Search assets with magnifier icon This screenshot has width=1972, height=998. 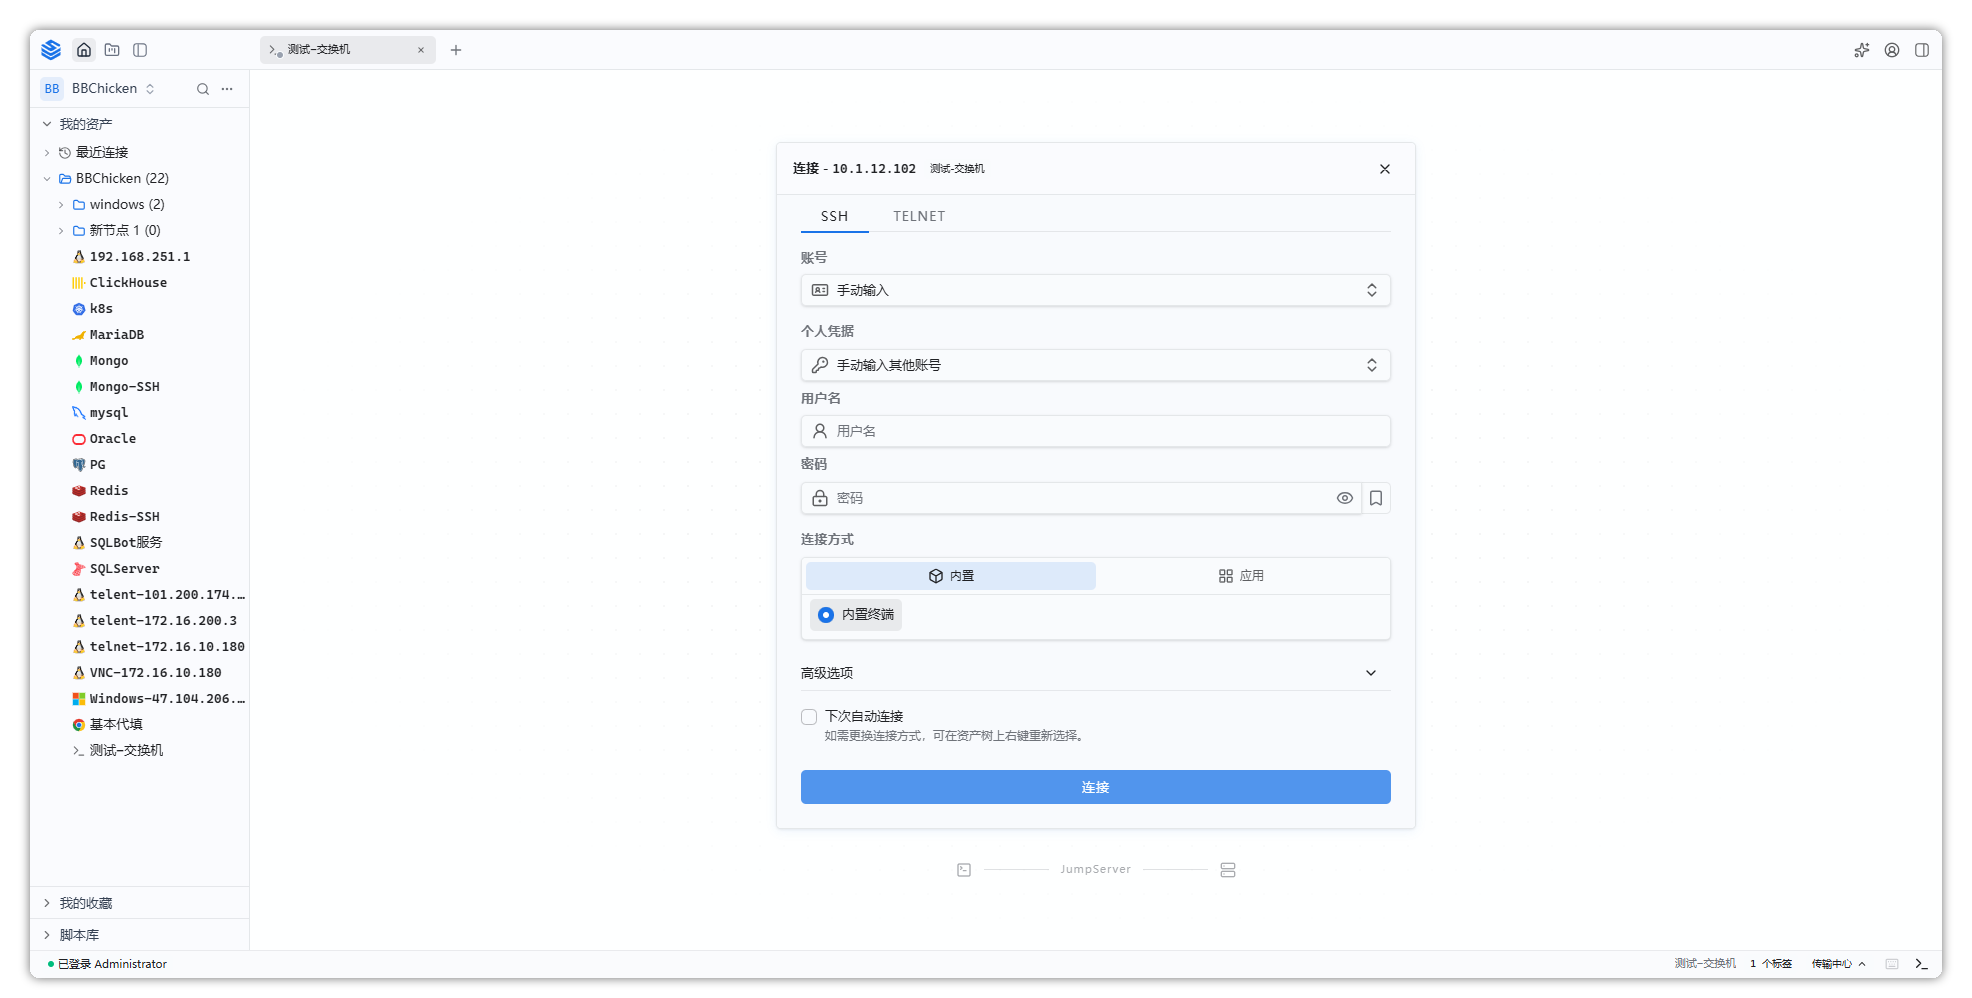coord(203,89)
